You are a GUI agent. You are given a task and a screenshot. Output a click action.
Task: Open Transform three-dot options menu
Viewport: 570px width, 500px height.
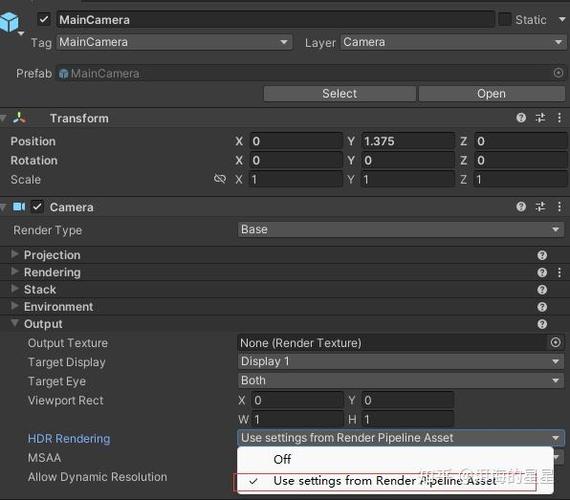click(559, 118)
